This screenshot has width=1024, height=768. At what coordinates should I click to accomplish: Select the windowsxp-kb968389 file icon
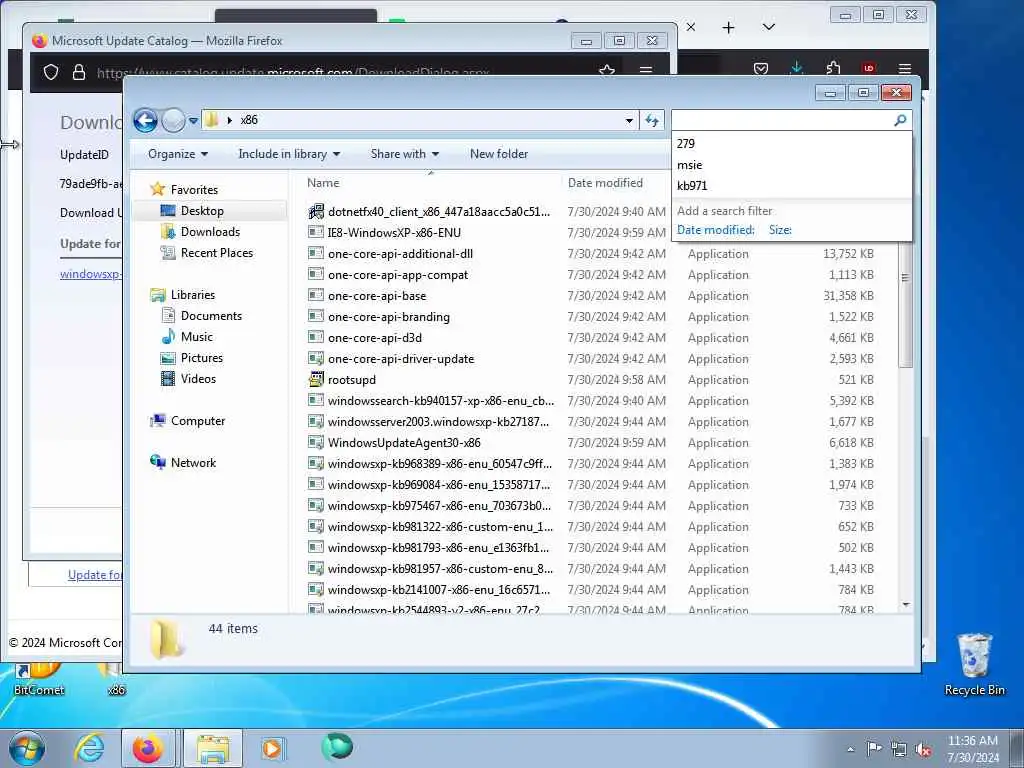tap(316, 464)
